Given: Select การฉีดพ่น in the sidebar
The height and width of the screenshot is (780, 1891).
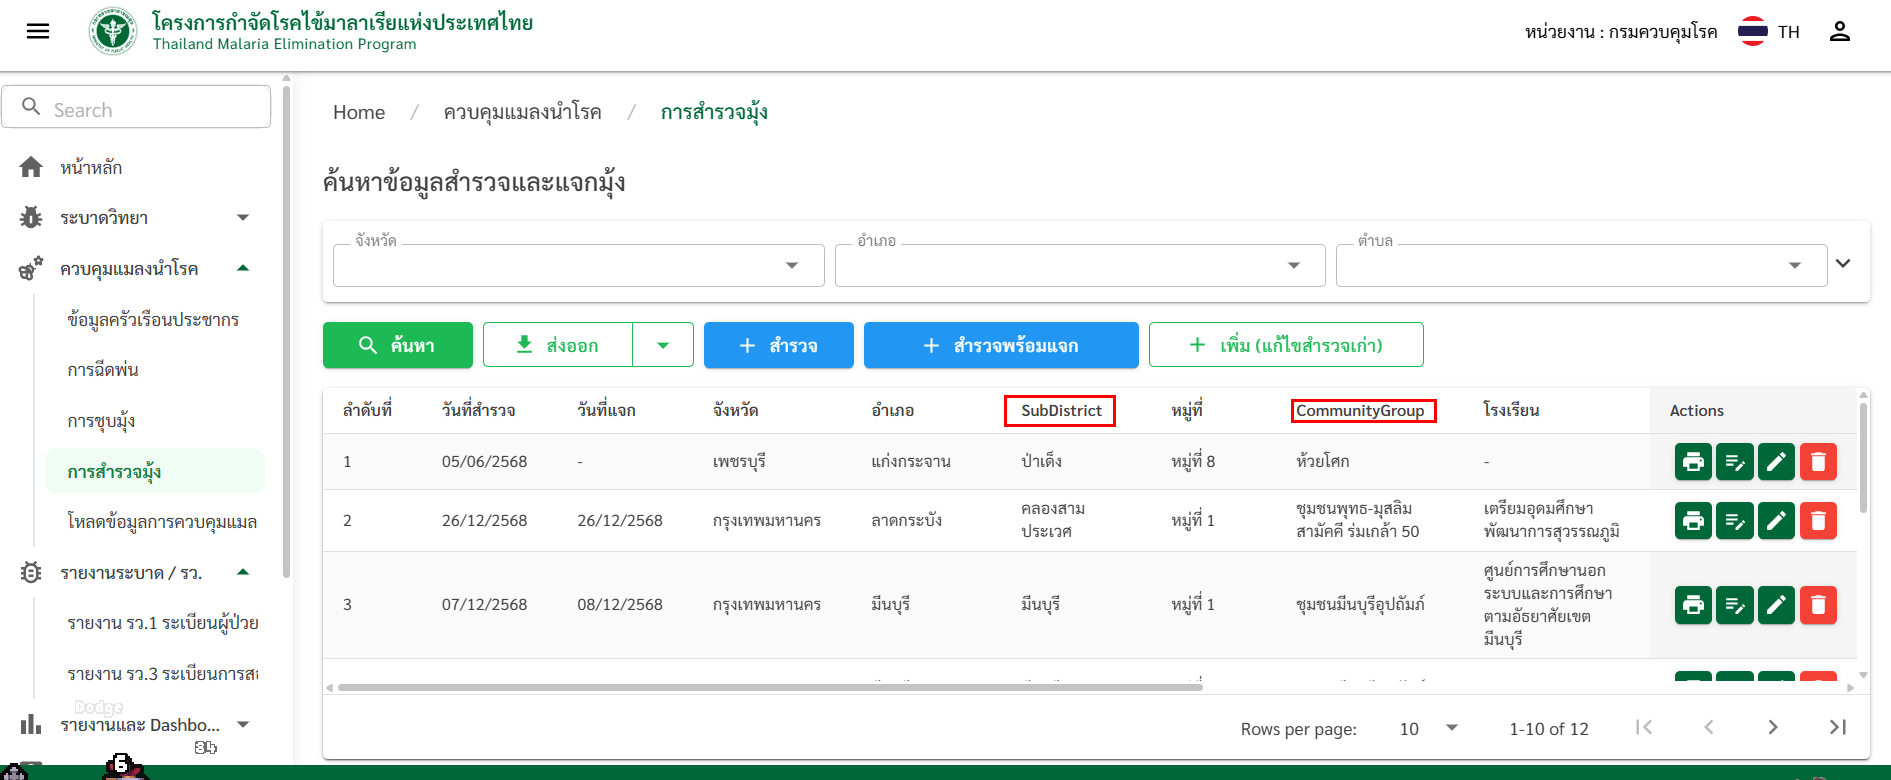Looking at the screenshot, I should pyautogui.click(x=103, y=370).
